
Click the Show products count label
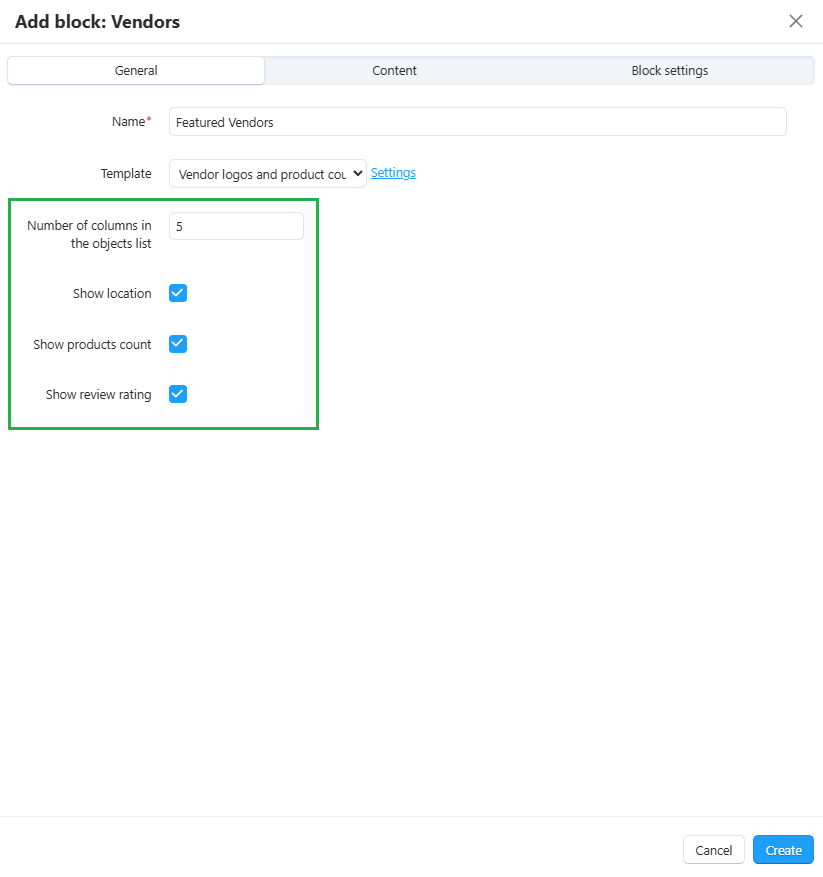(92, 345)
